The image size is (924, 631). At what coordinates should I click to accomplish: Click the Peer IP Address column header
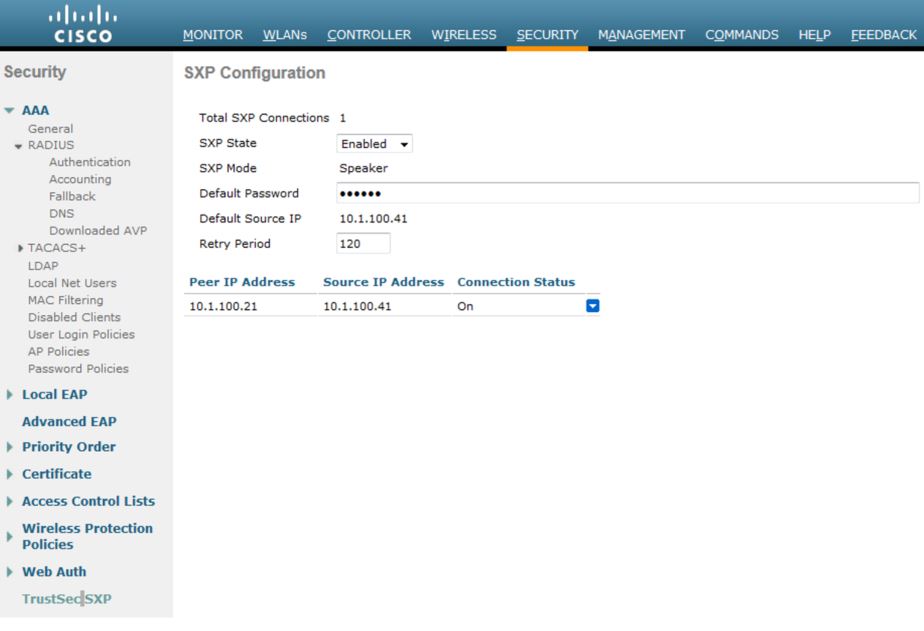click(x=242, y=282)
